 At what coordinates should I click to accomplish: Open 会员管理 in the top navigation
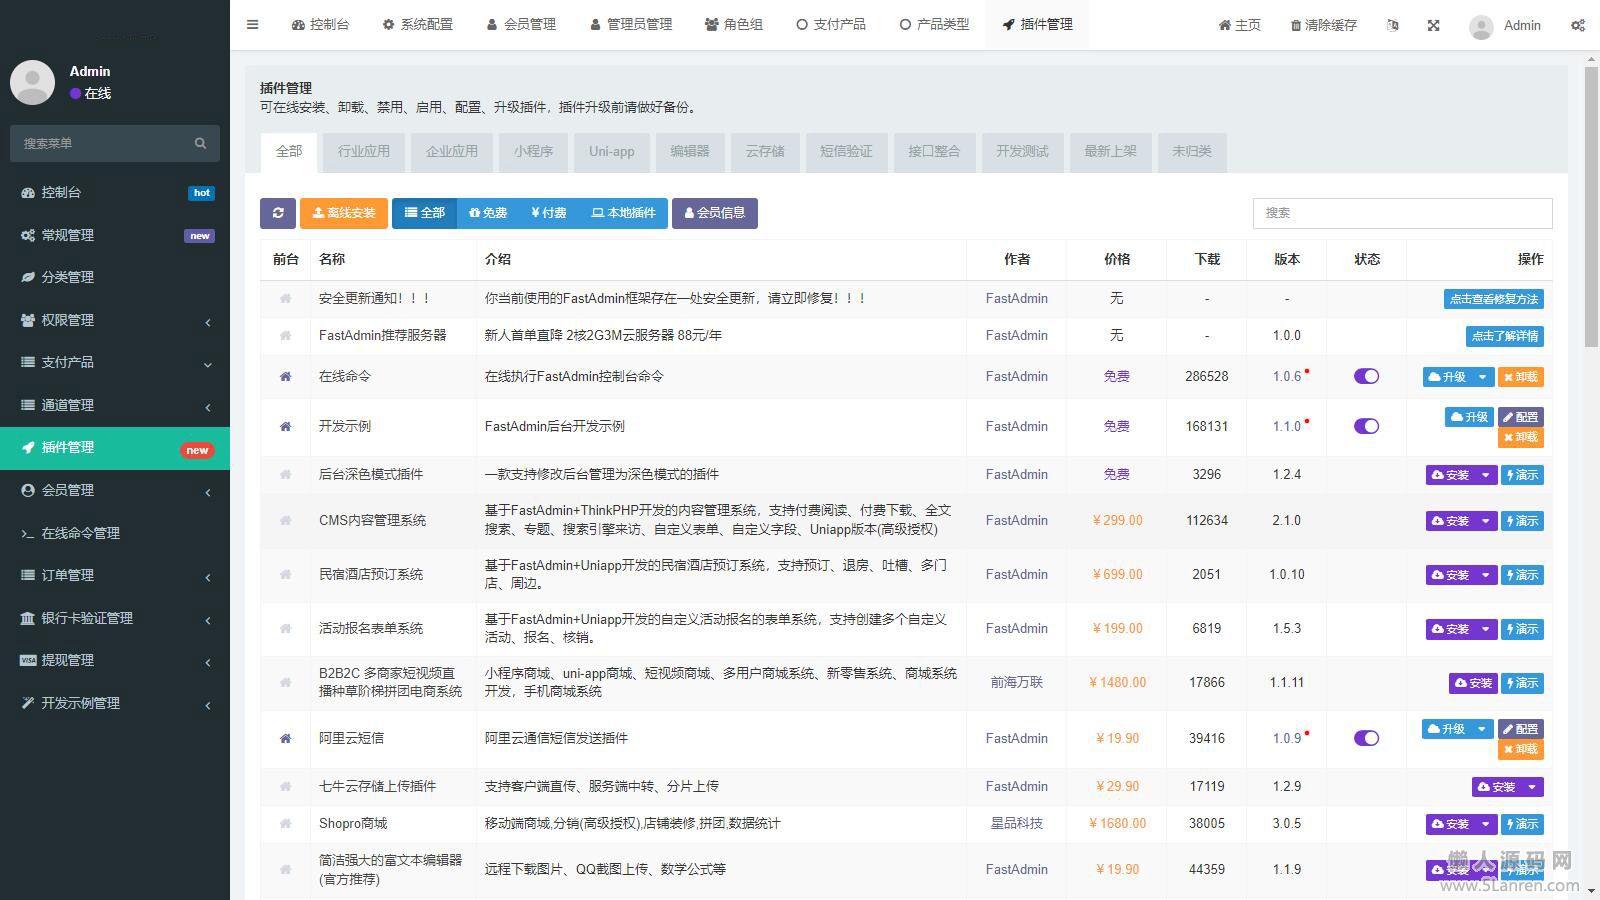[521, 25]
